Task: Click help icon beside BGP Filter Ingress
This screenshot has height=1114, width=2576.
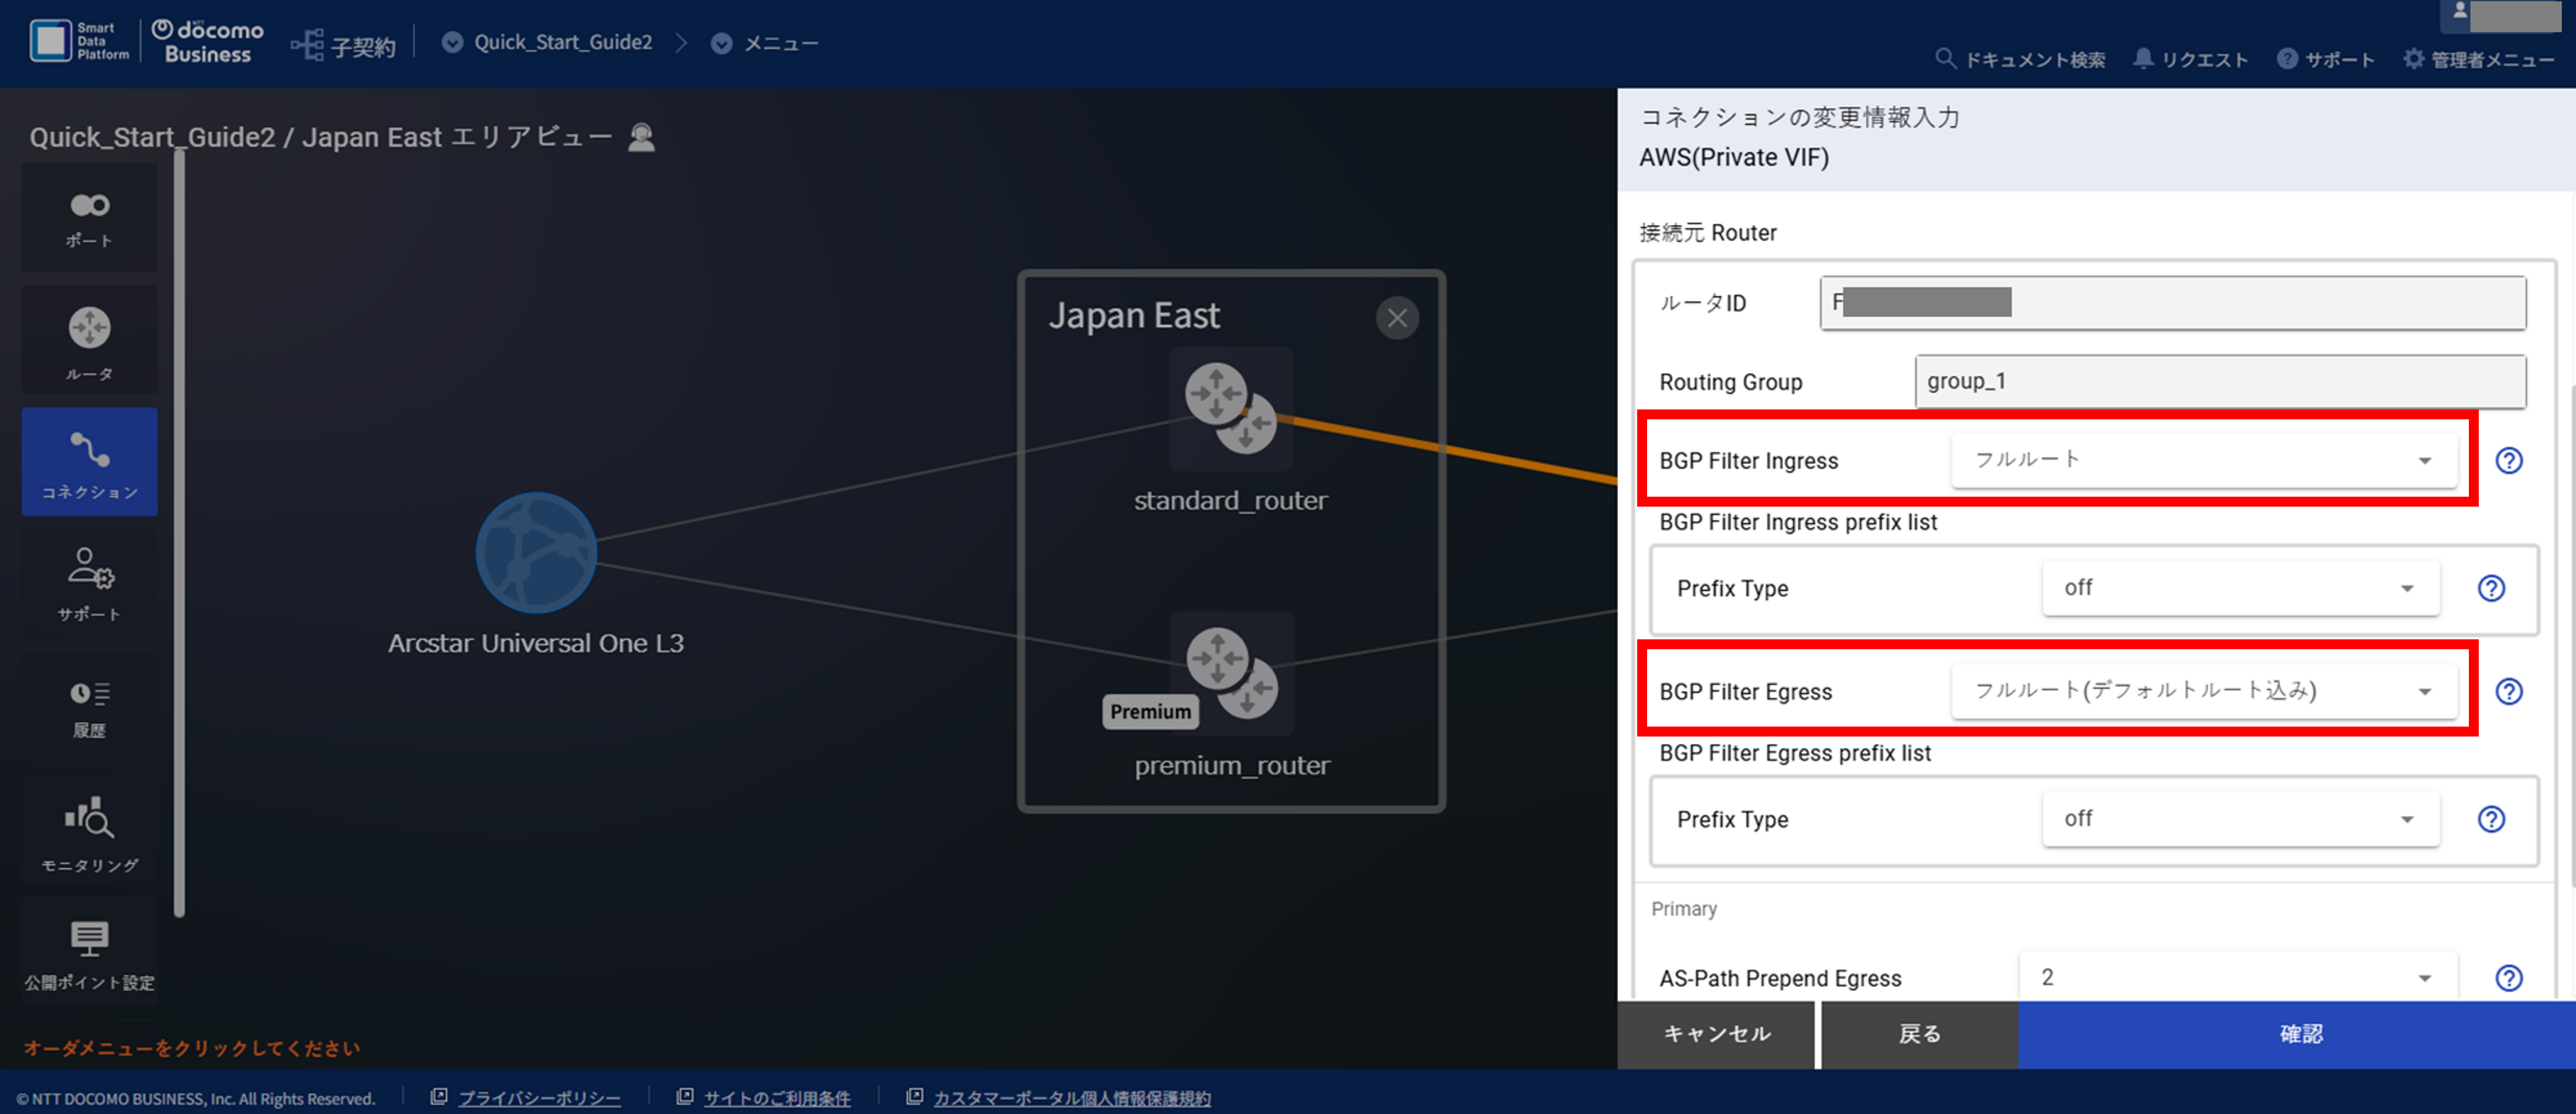Action: tap(2508, 460)
